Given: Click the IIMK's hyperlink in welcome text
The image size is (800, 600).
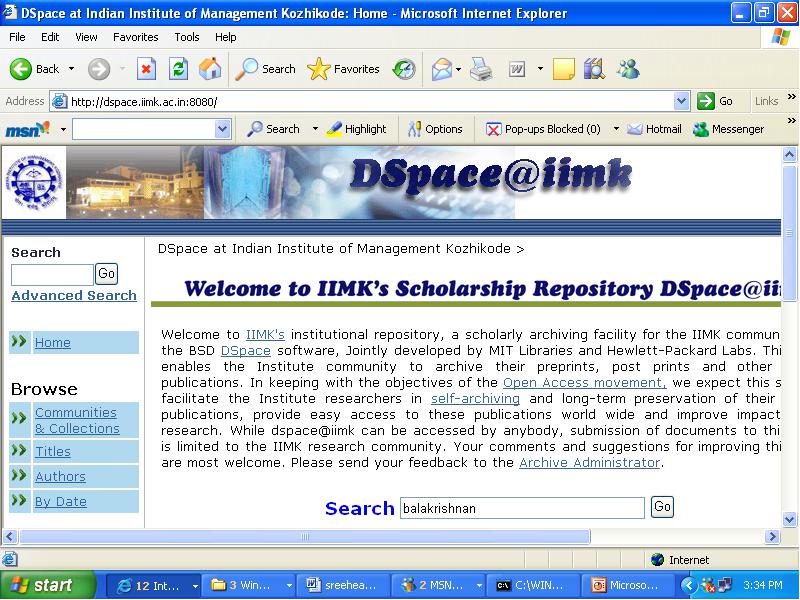Looking at the screenshot, I should (265, 335).
